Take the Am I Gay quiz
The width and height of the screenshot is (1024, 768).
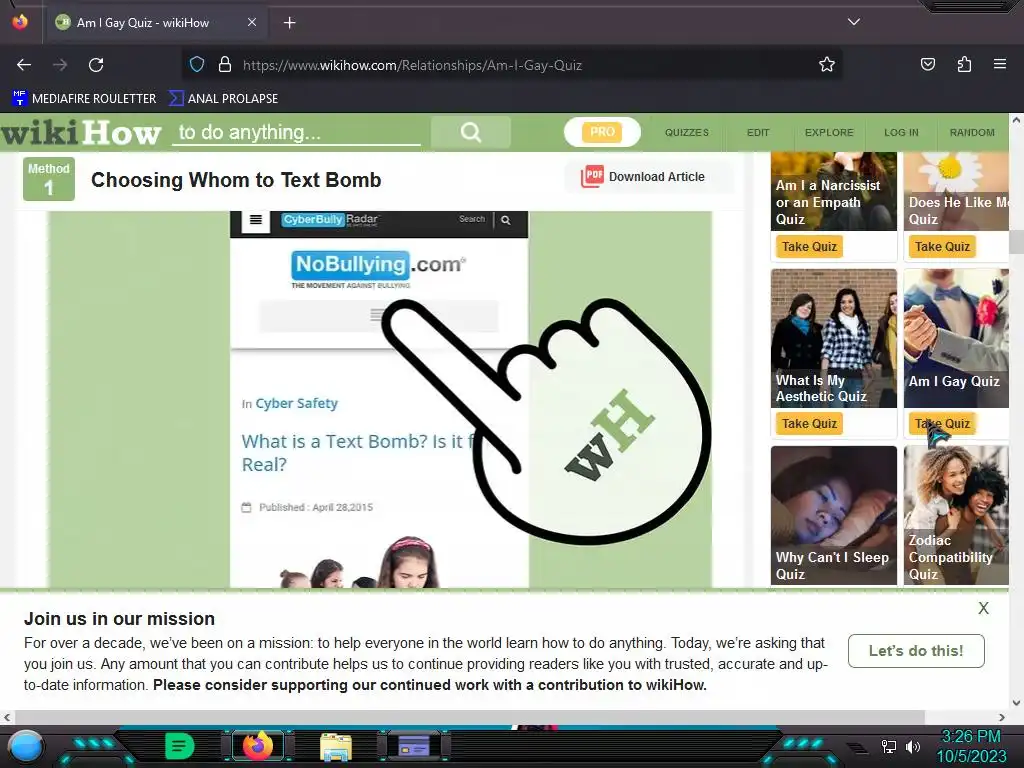pos(942,424)
